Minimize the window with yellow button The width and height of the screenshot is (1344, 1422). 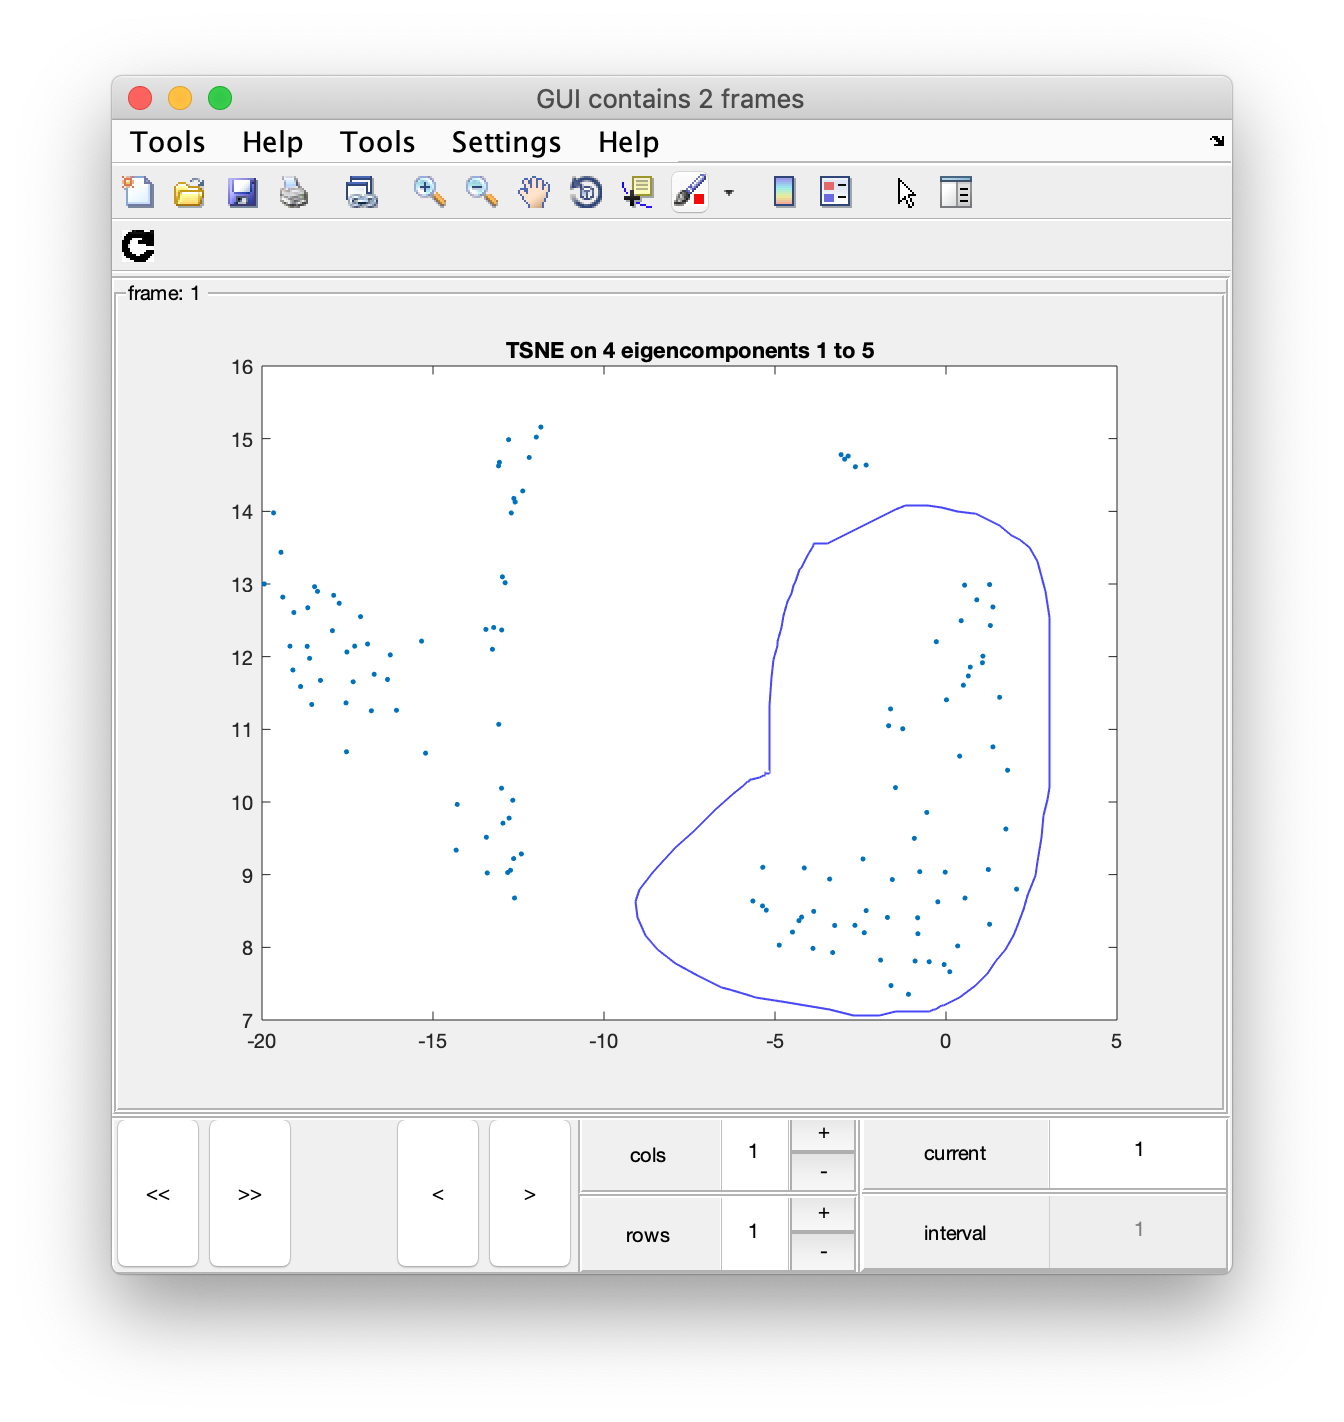[x=180, y=98]
